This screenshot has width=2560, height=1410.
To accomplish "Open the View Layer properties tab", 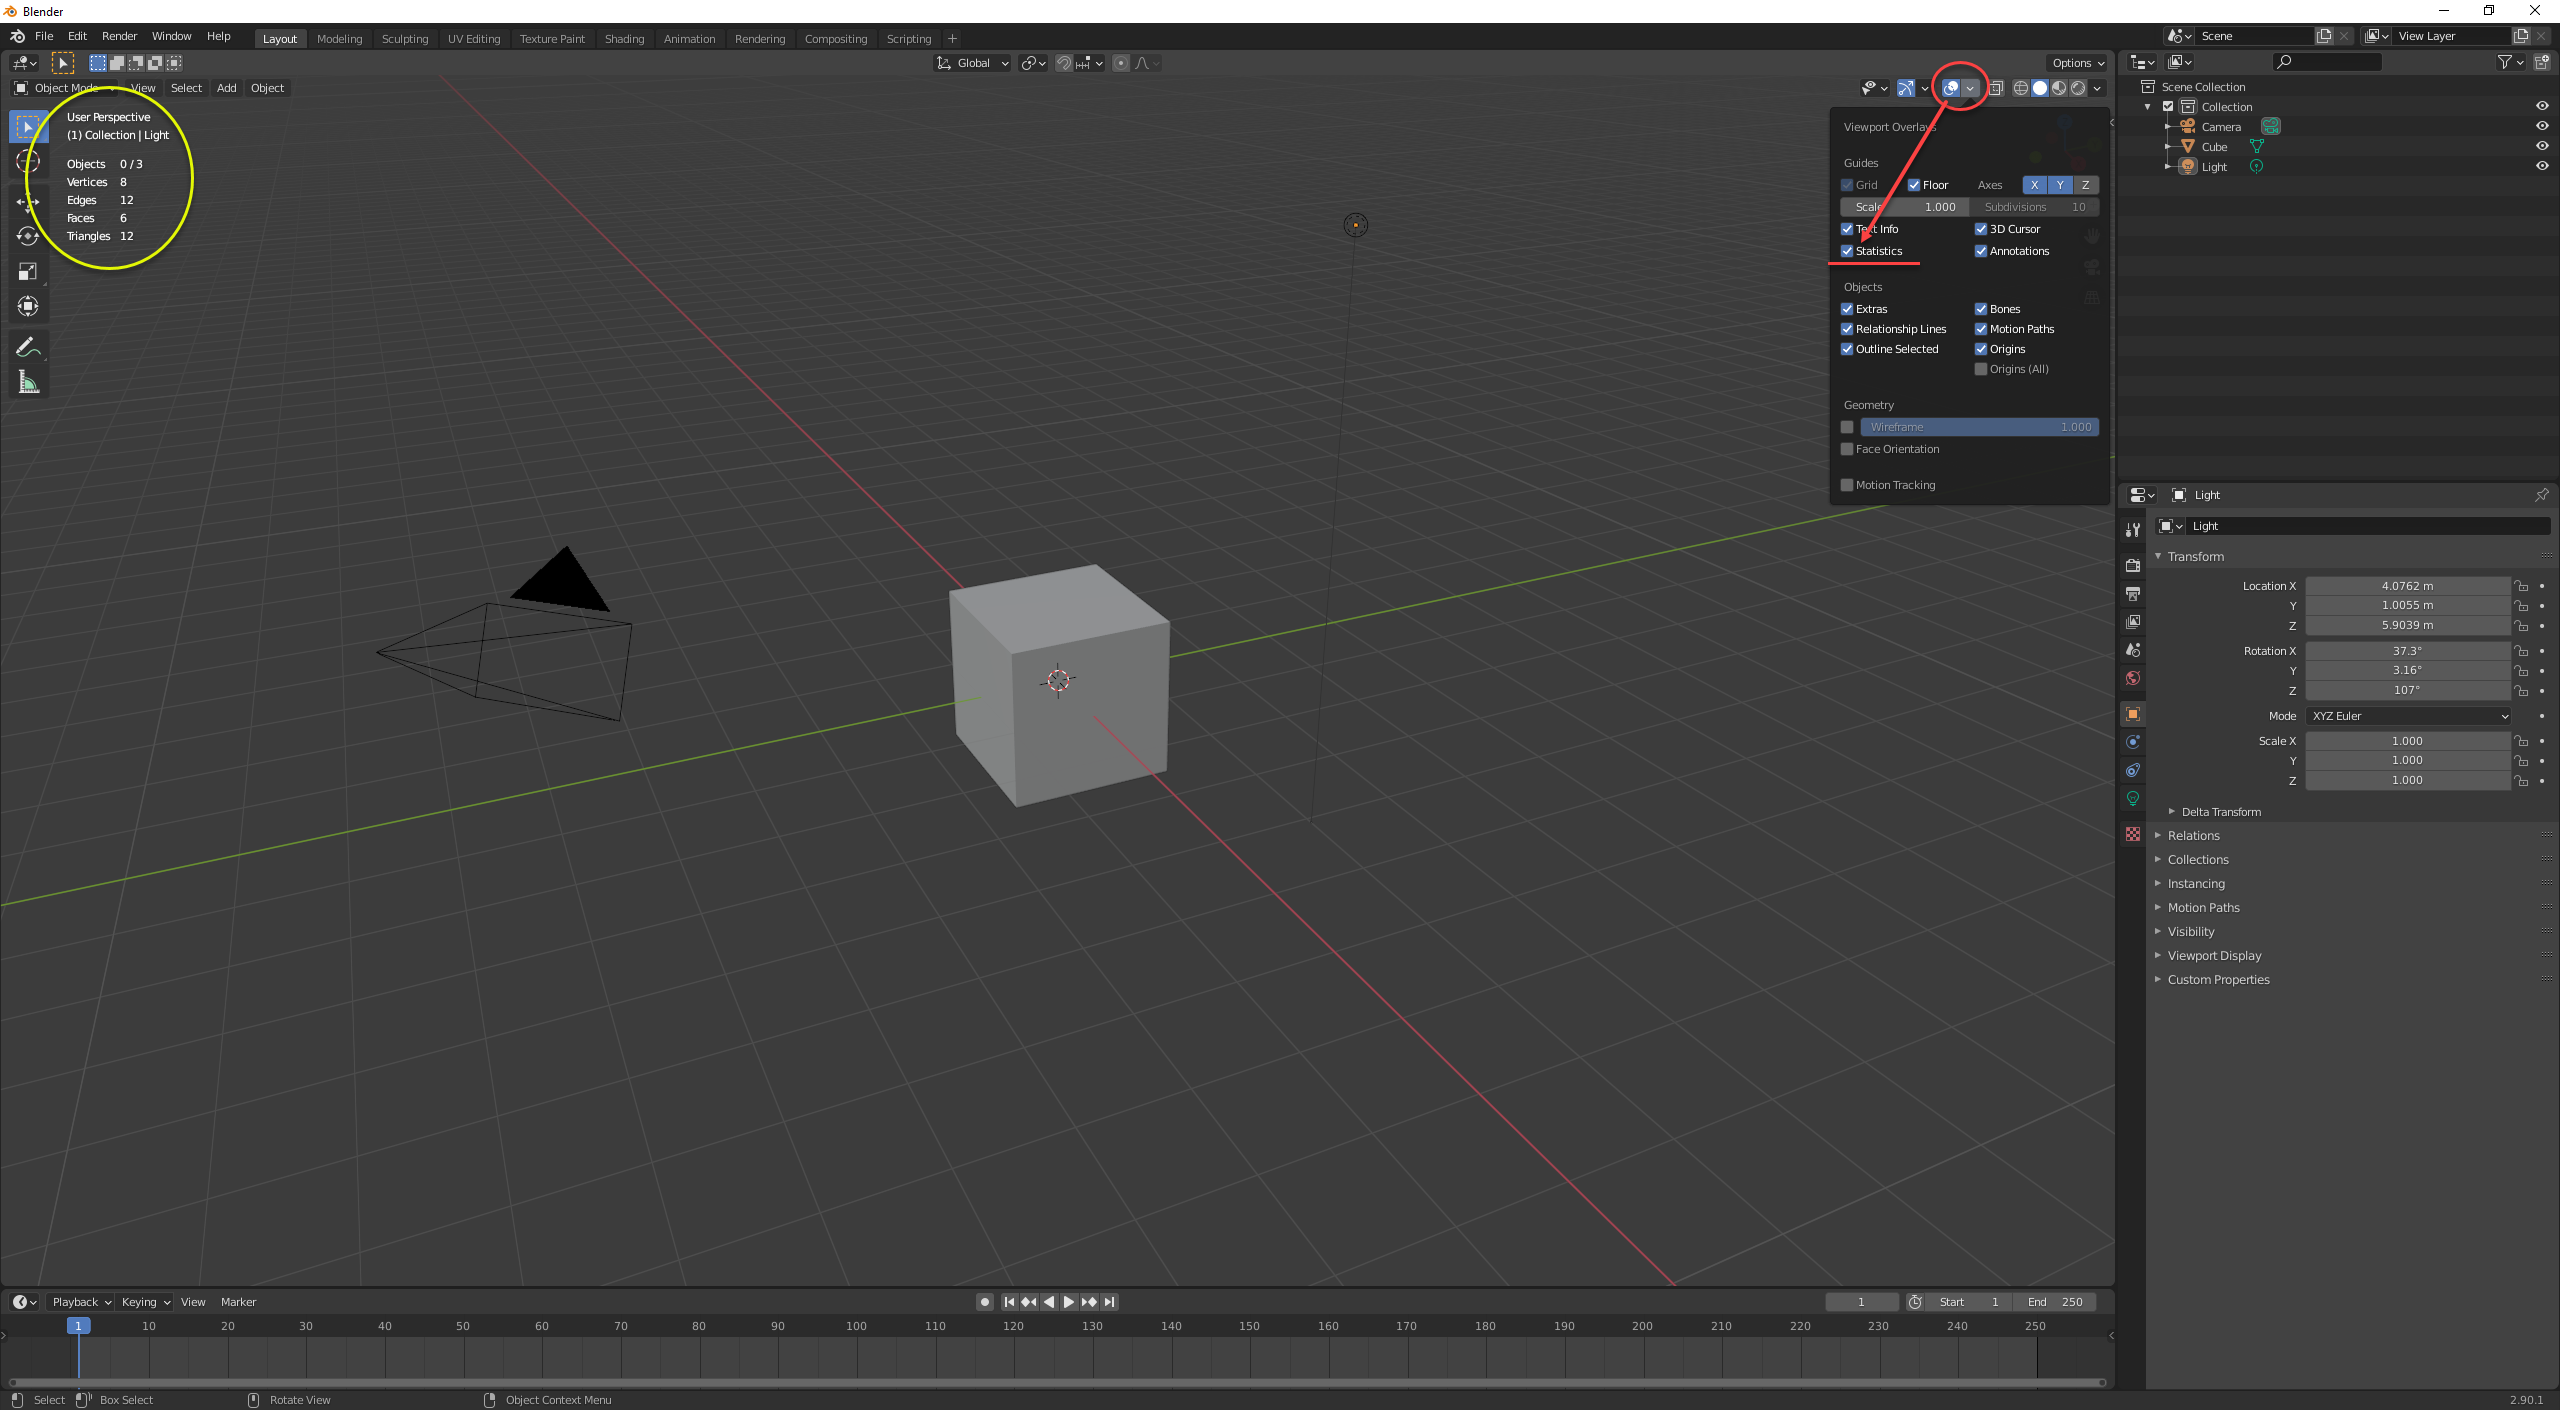I will (x=2133, y=621).
